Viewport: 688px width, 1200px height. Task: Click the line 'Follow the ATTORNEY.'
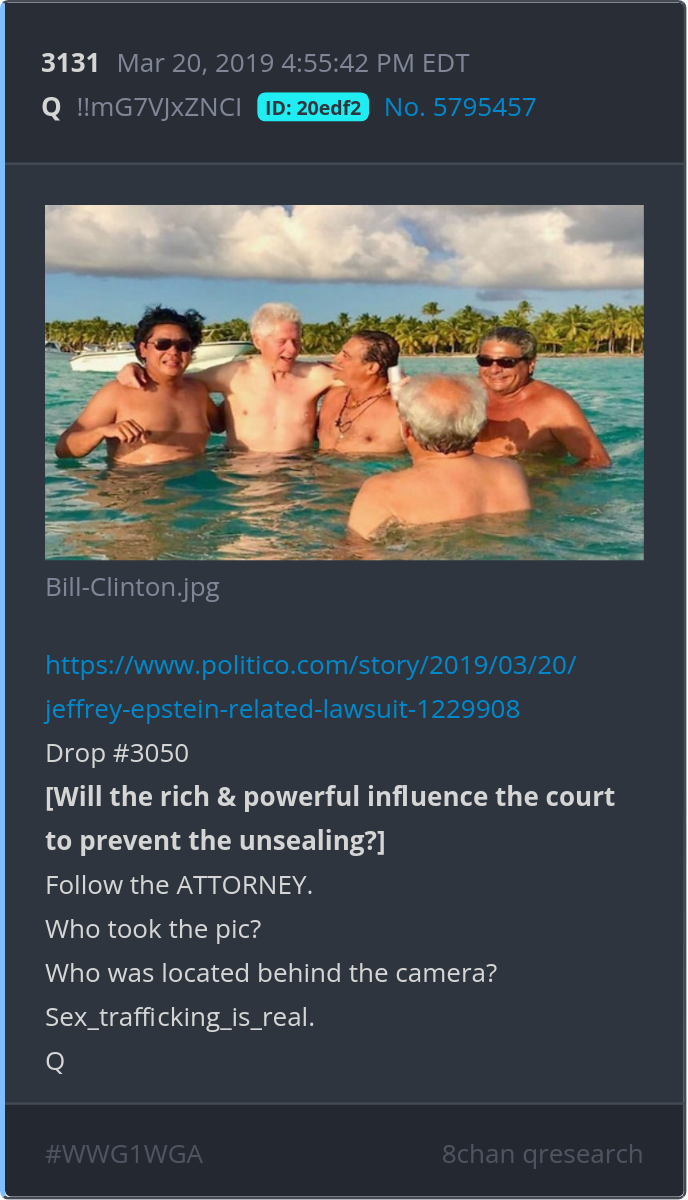(179, 885)
